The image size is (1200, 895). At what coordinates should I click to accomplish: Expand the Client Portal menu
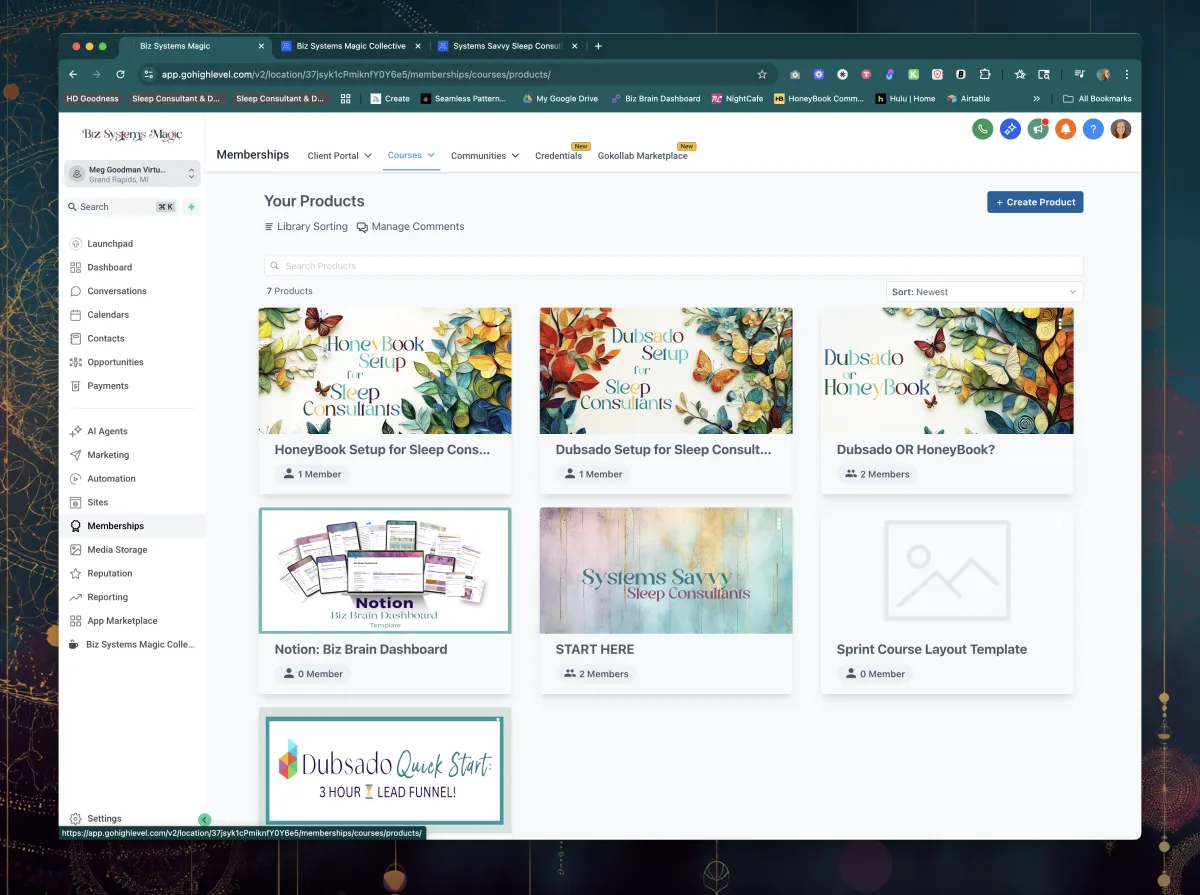point(340,155)
